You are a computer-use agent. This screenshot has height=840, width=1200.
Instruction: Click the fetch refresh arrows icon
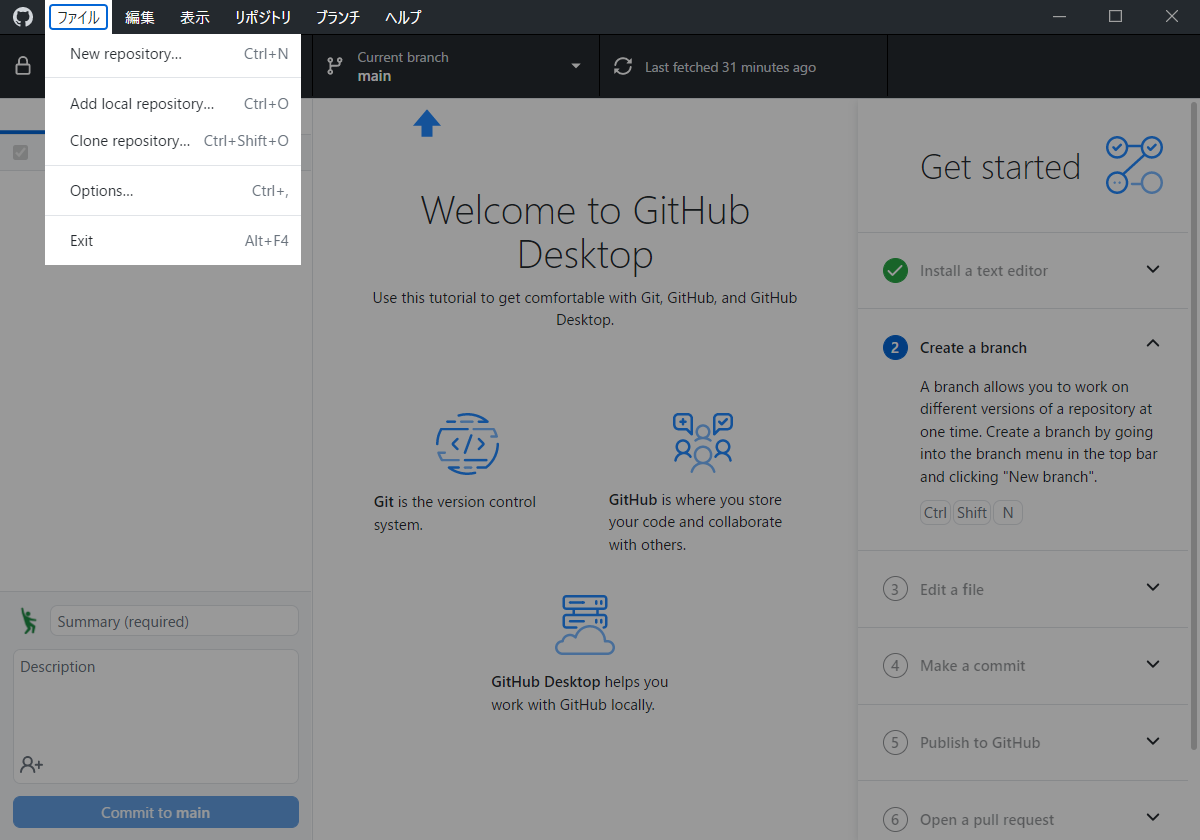622,66
